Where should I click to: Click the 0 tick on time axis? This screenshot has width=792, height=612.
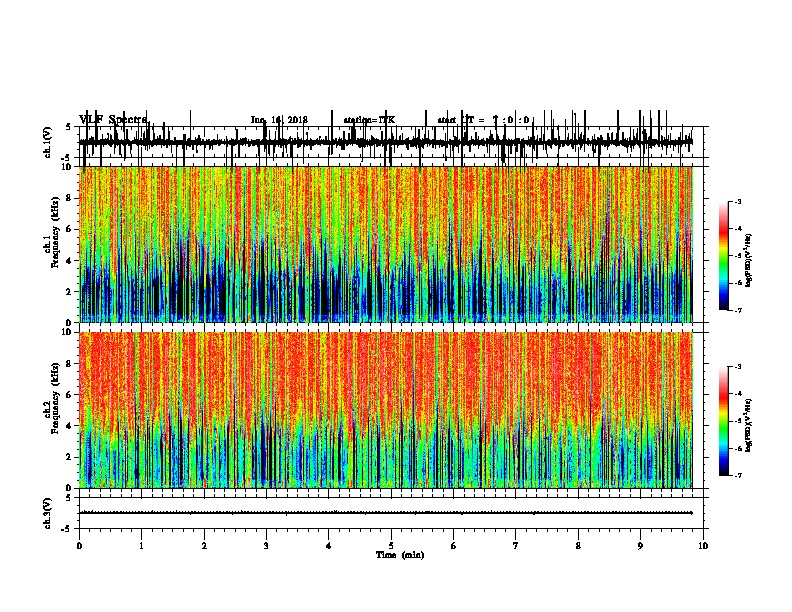click(x=79, y=546)
